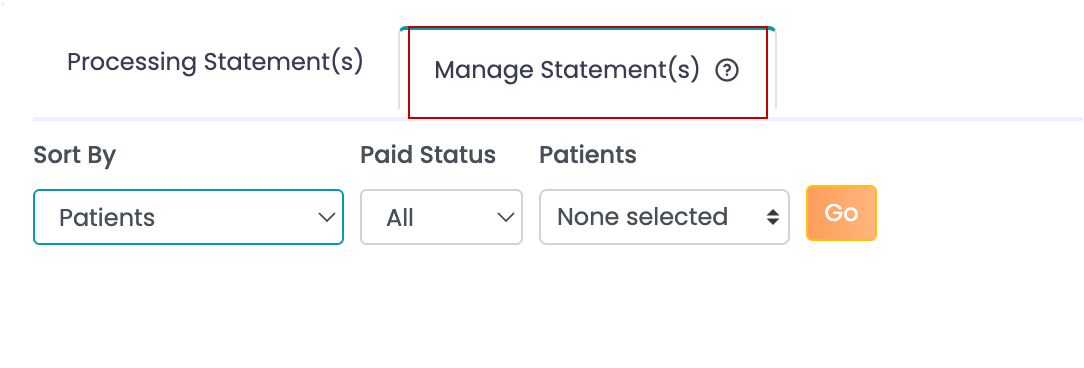The width and height of the screenshot is (1084, 368).
Task: Open the Patients multi-select dropdown
Action: [x=664, y=217]
